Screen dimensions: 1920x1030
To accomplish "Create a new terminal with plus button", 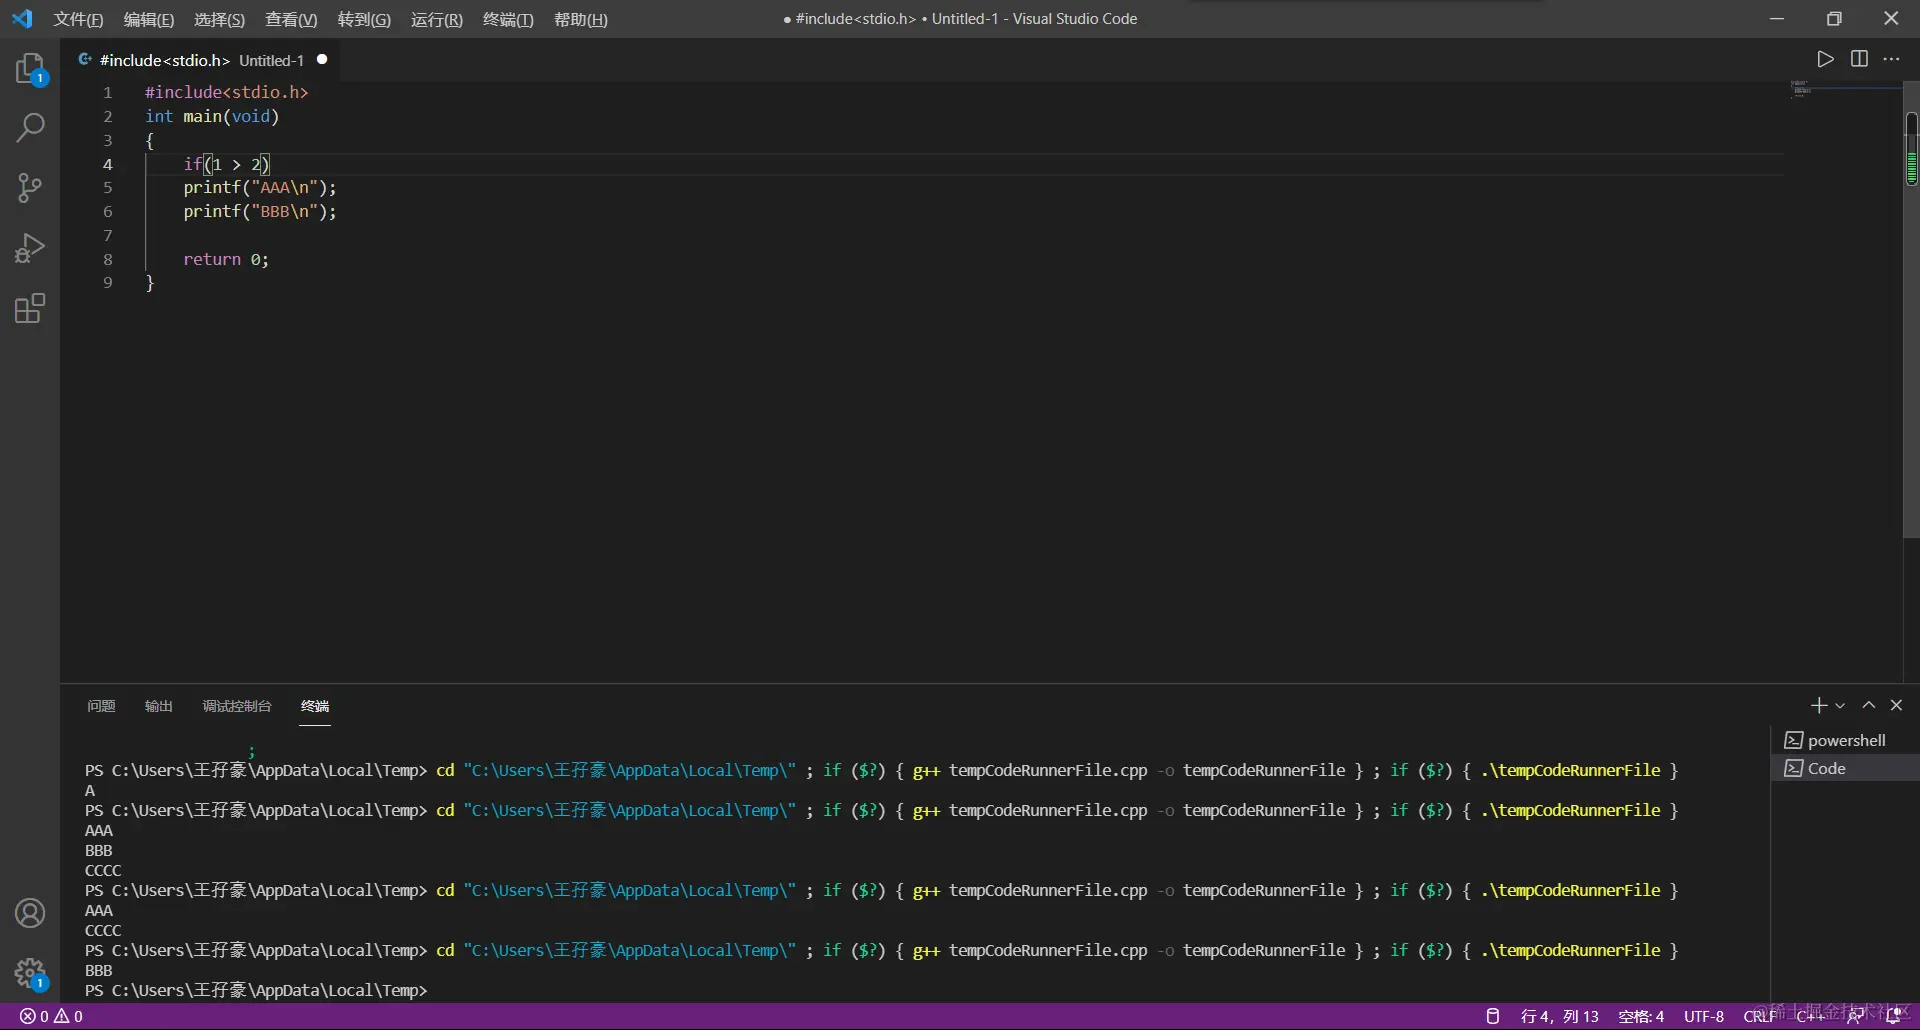I will pyautogui.click(x=1818, y=705).
